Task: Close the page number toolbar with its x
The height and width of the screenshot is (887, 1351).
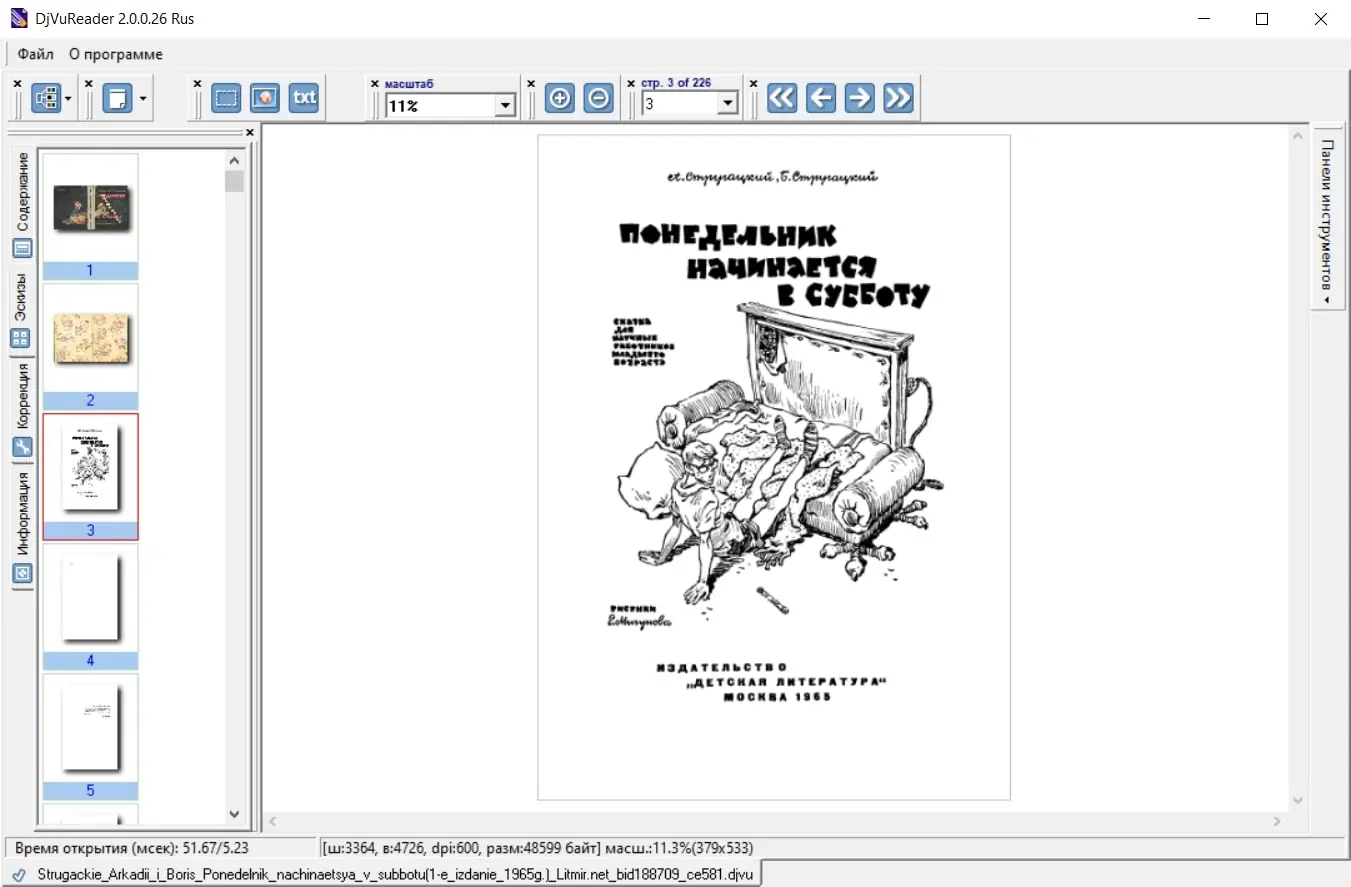Action: (631, 84)
